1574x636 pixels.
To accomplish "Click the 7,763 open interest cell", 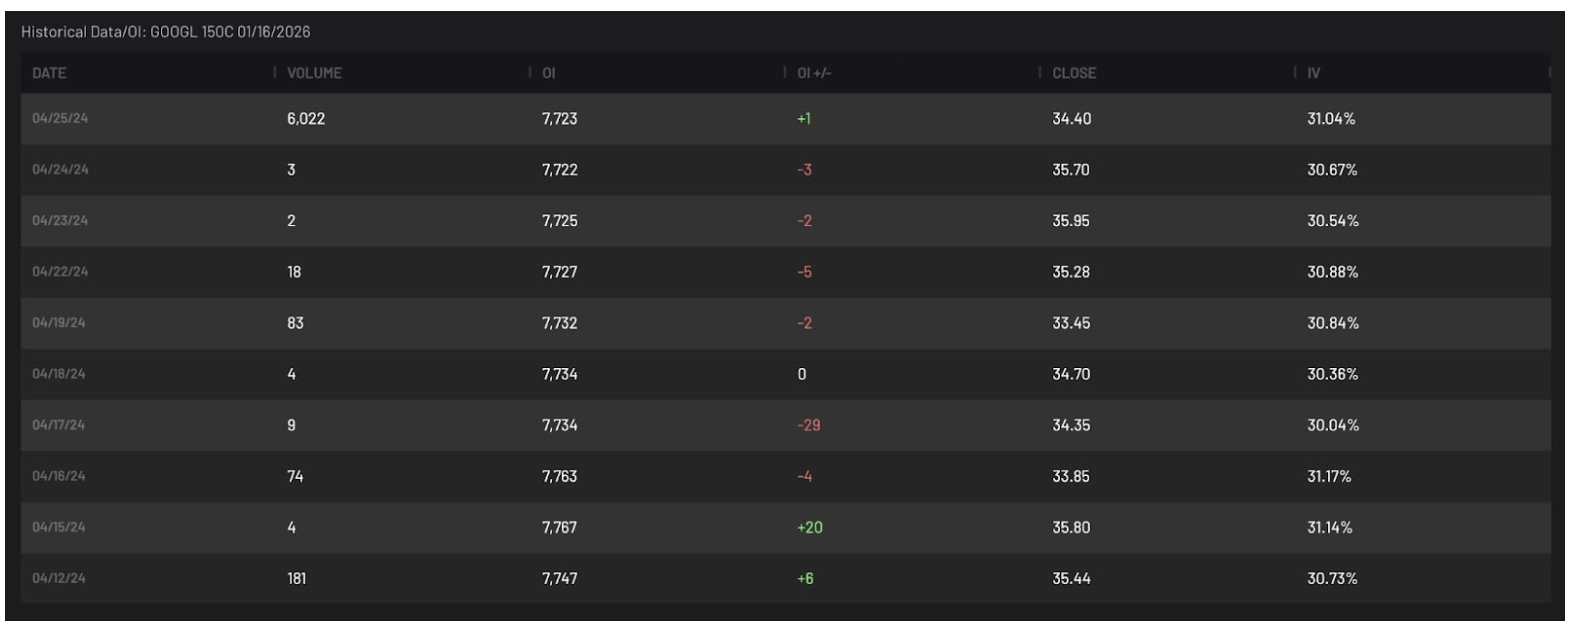I will (x=559, y=476).
